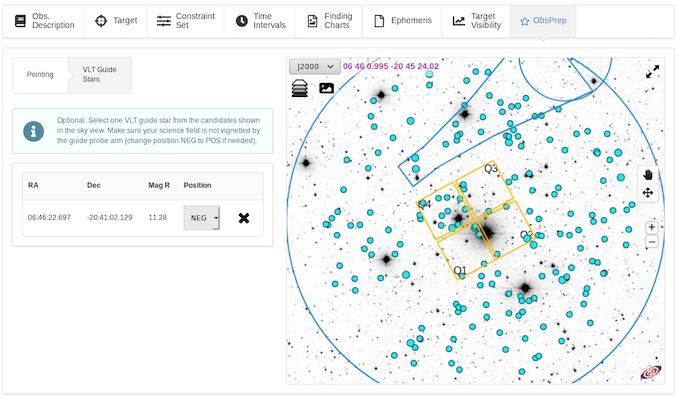Open the NEG position dropdown
The height and width of the screenshot is (400, 677).
202,218
